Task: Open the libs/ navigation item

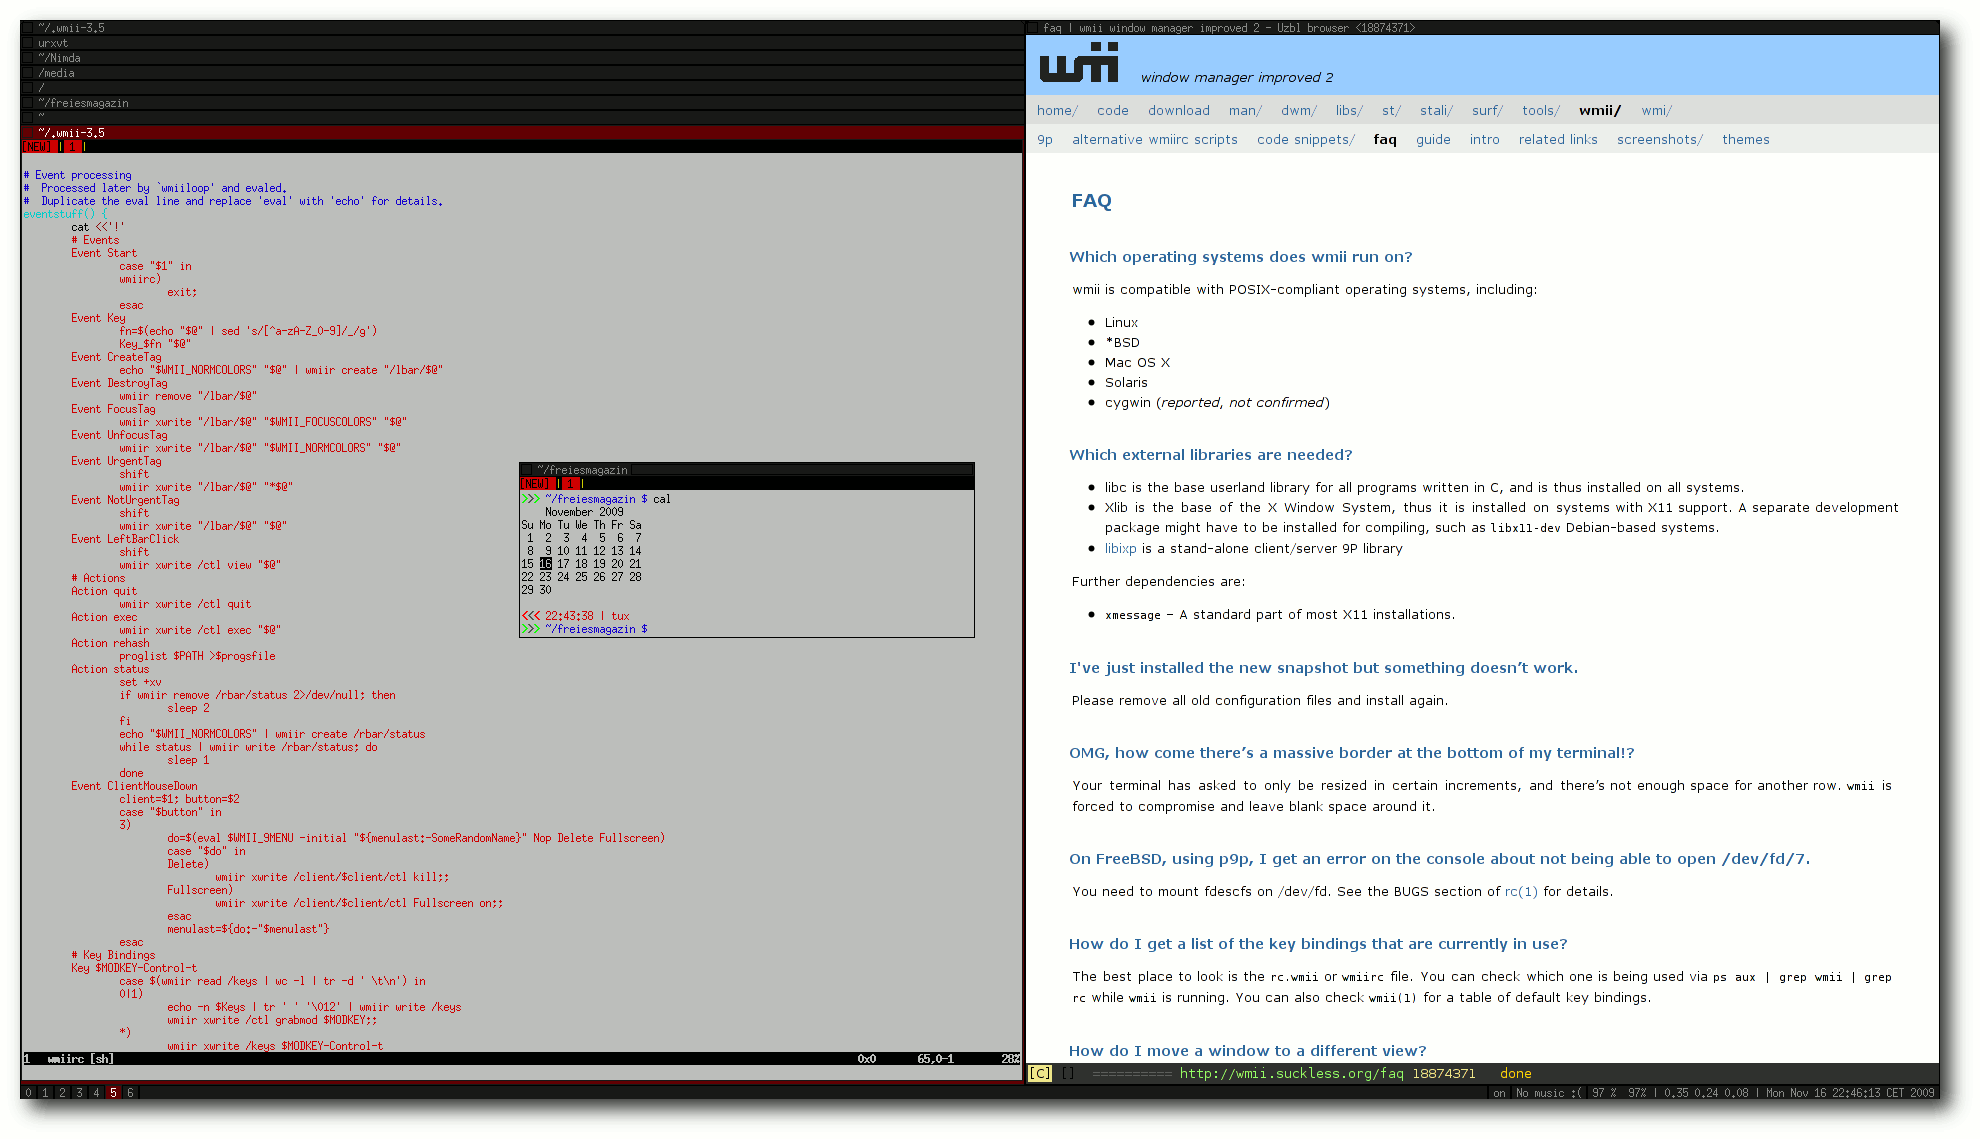Action: pos(1349,111)
